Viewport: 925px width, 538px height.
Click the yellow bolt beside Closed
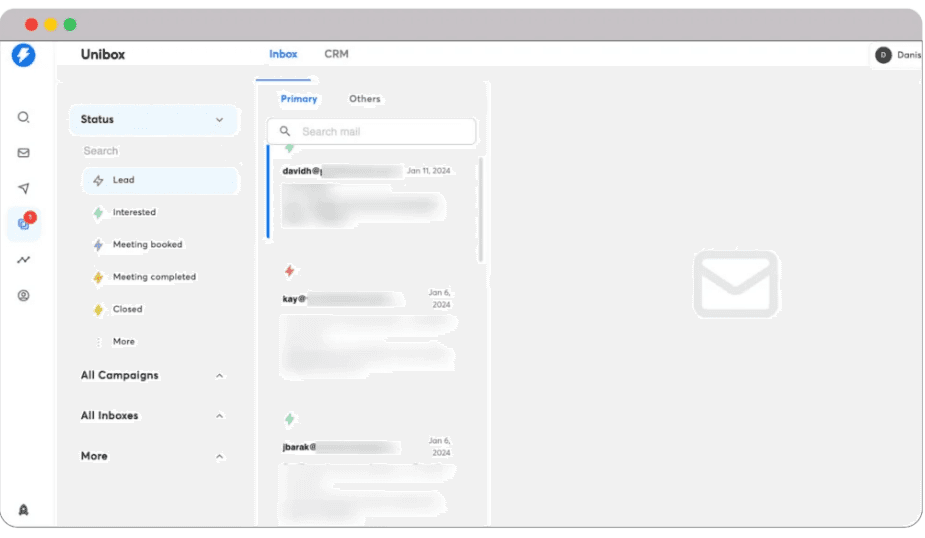[x=99, y=310]
